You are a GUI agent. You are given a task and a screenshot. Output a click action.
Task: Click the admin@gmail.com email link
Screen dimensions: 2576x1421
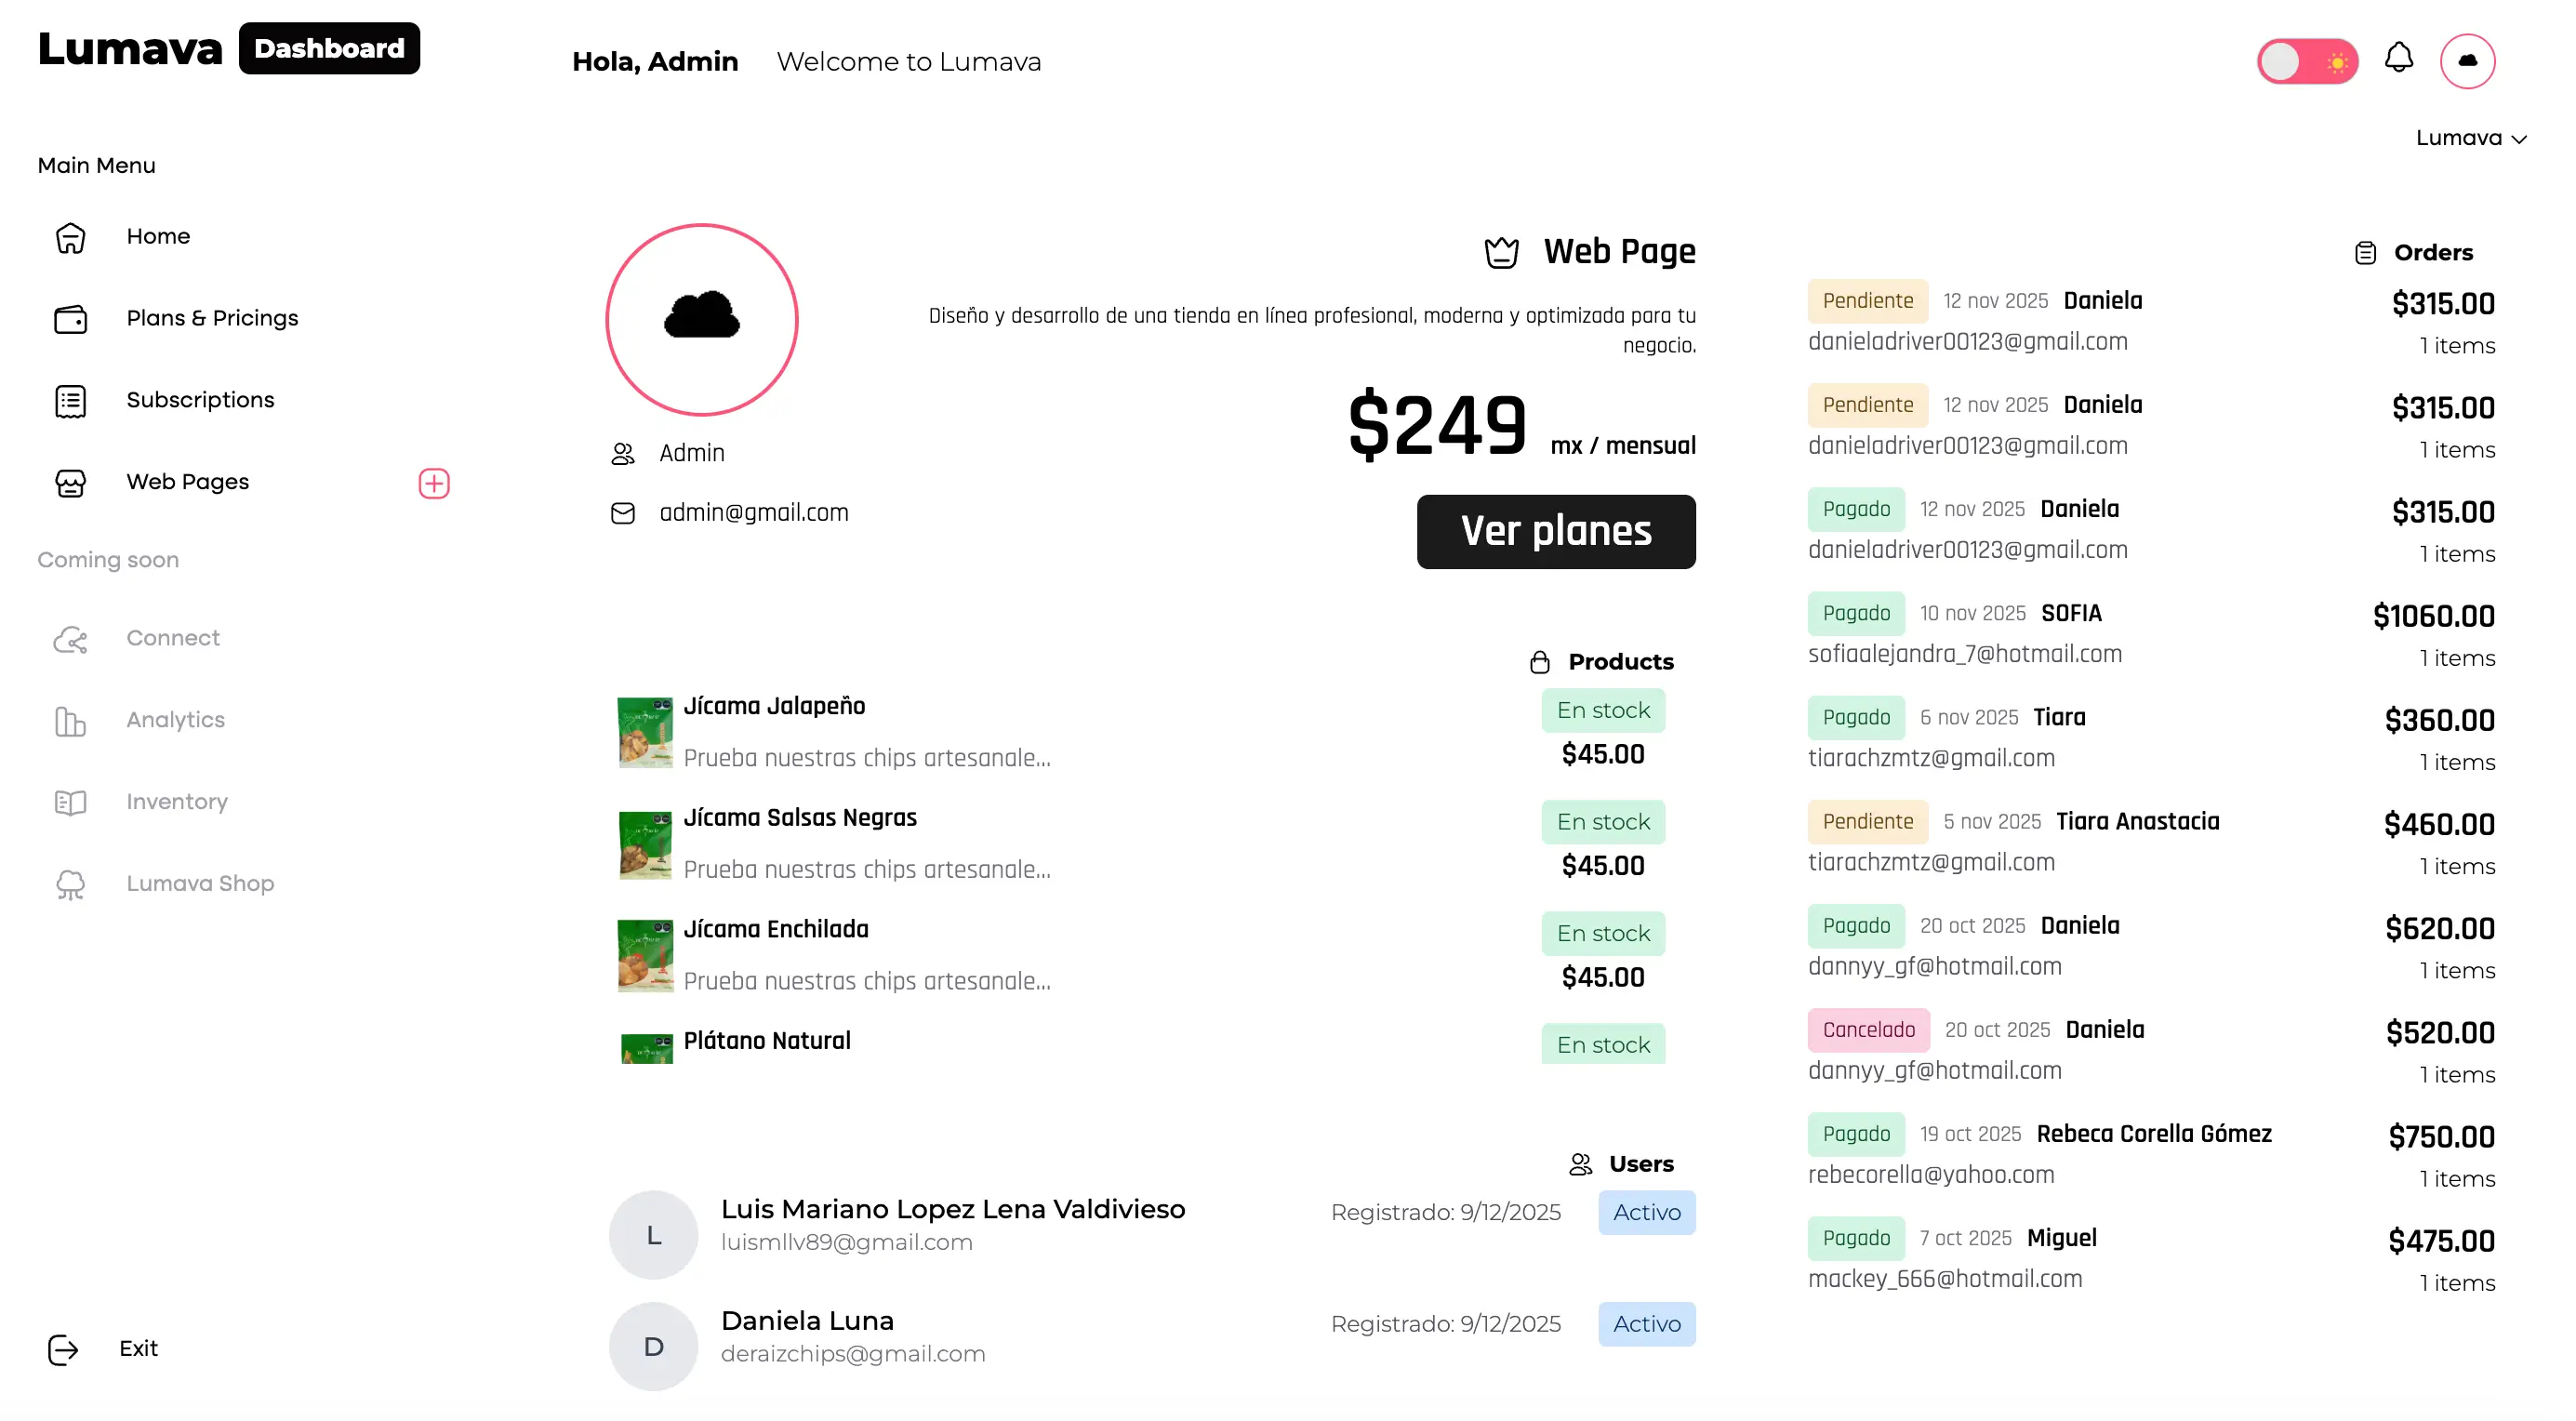coord(753,512)
